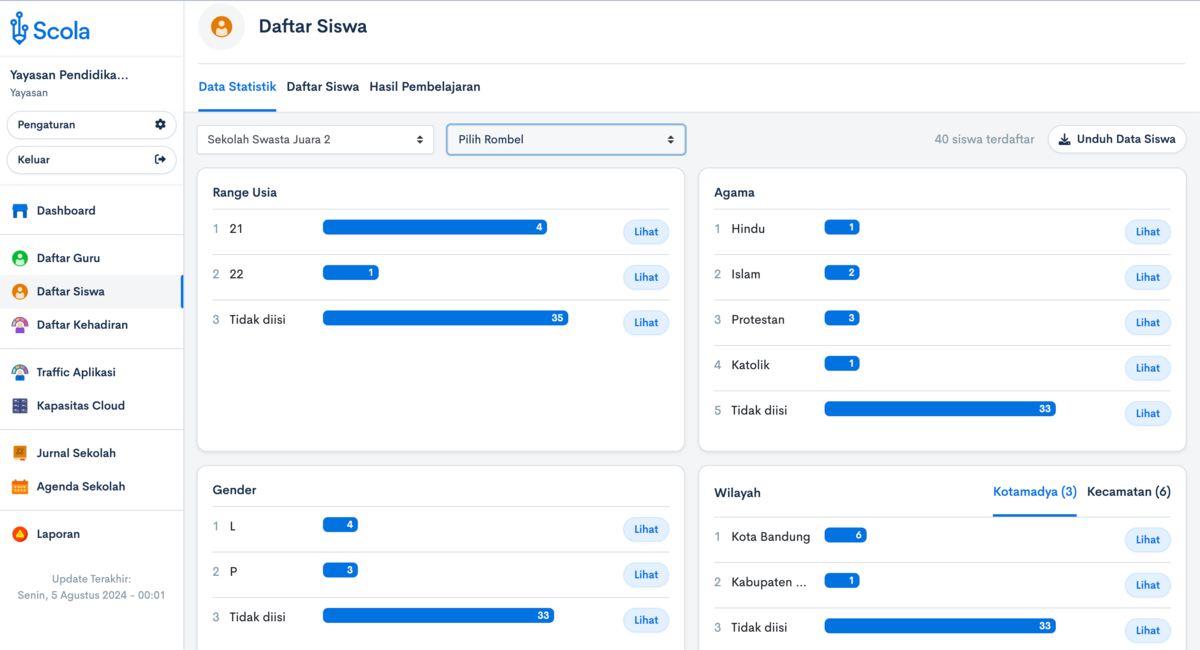Open the Pilih Rombel dropdown
1200x650 pixels.
coord(566,140)
